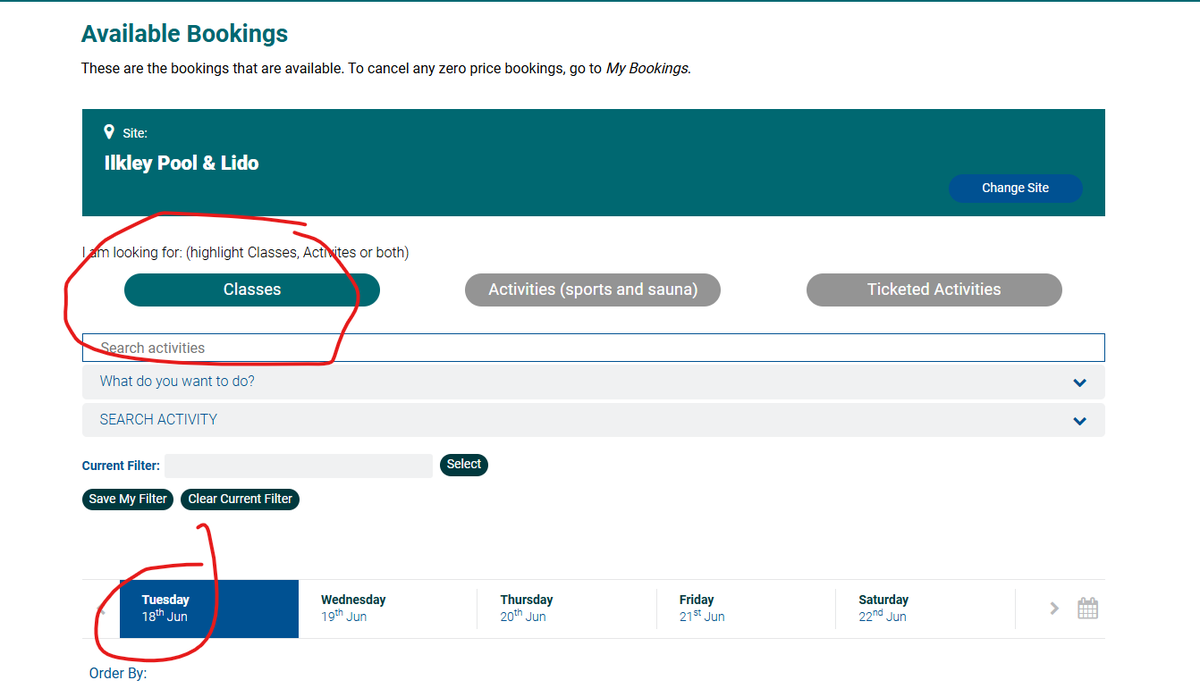
Task: Enable the Ticketed Activities filter
Action: 933,289
